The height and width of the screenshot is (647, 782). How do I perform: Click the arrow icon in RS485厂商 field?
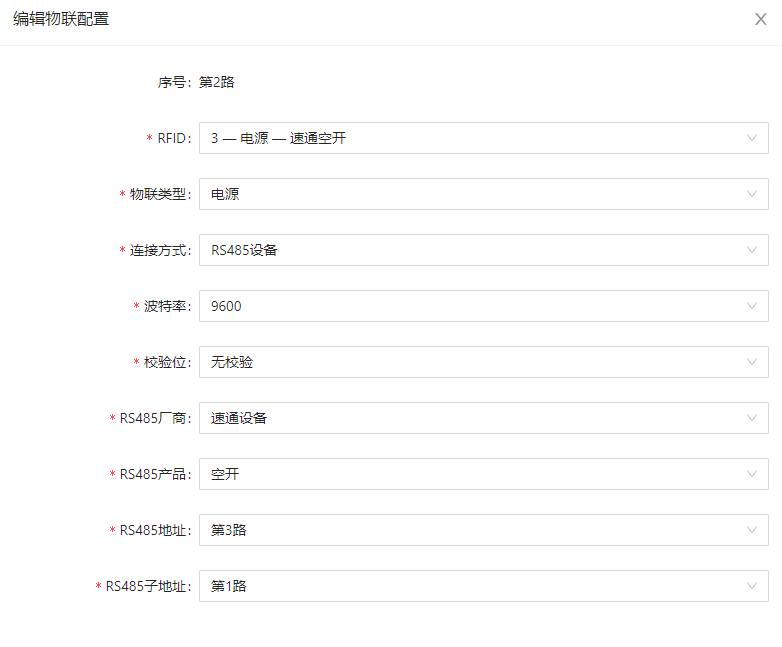(752, 418)
